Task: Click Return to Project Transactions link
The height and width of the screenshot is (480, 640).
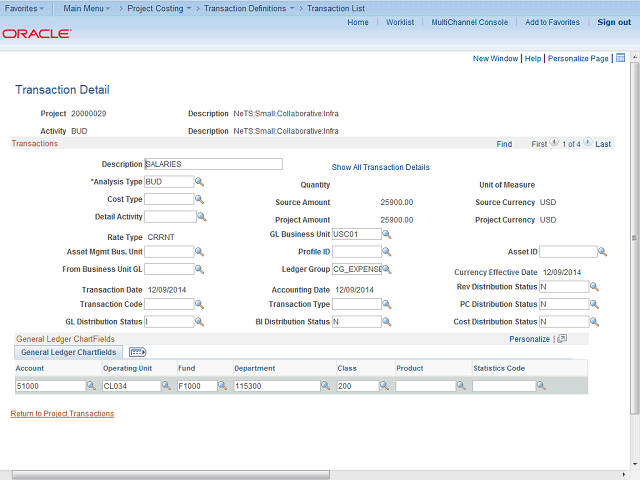Action: [62, 413]
